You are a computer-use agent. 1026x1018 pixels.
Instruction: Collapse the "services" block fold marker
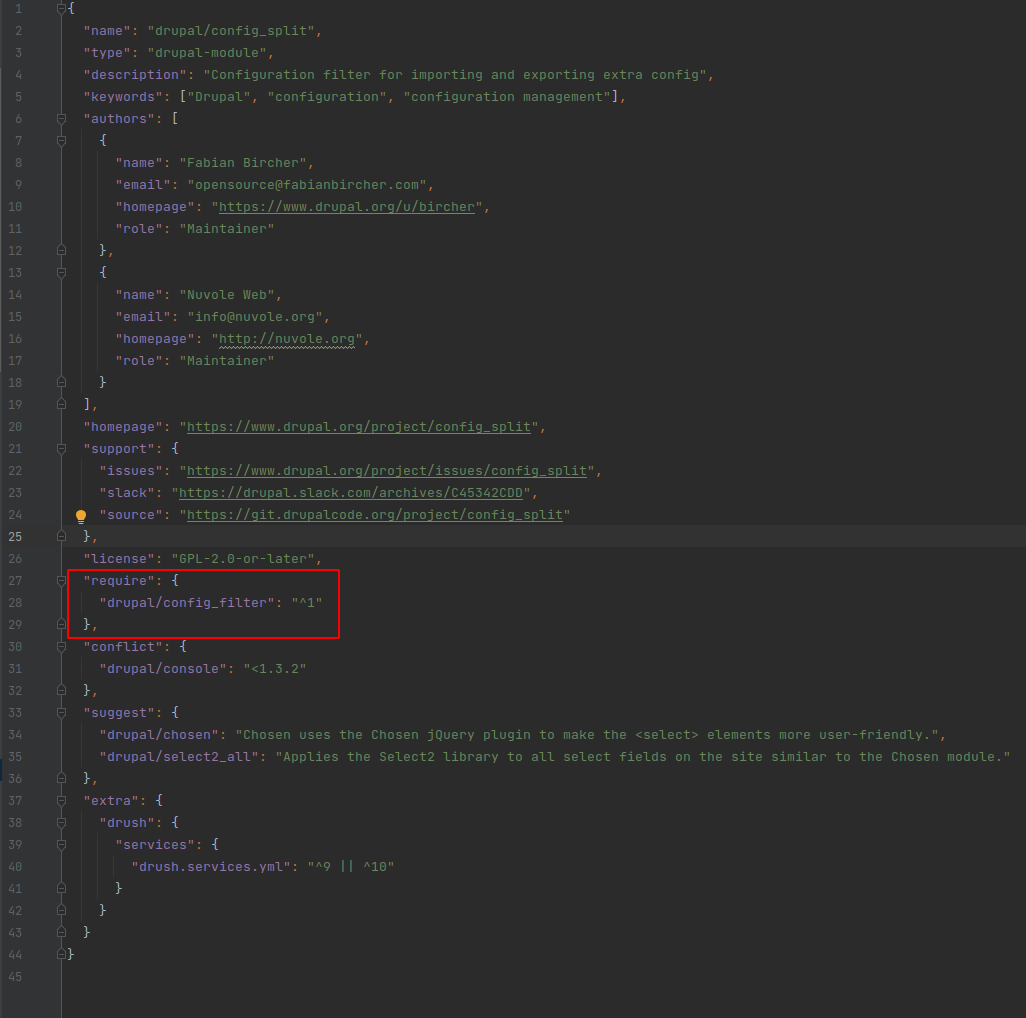[61, 845]
